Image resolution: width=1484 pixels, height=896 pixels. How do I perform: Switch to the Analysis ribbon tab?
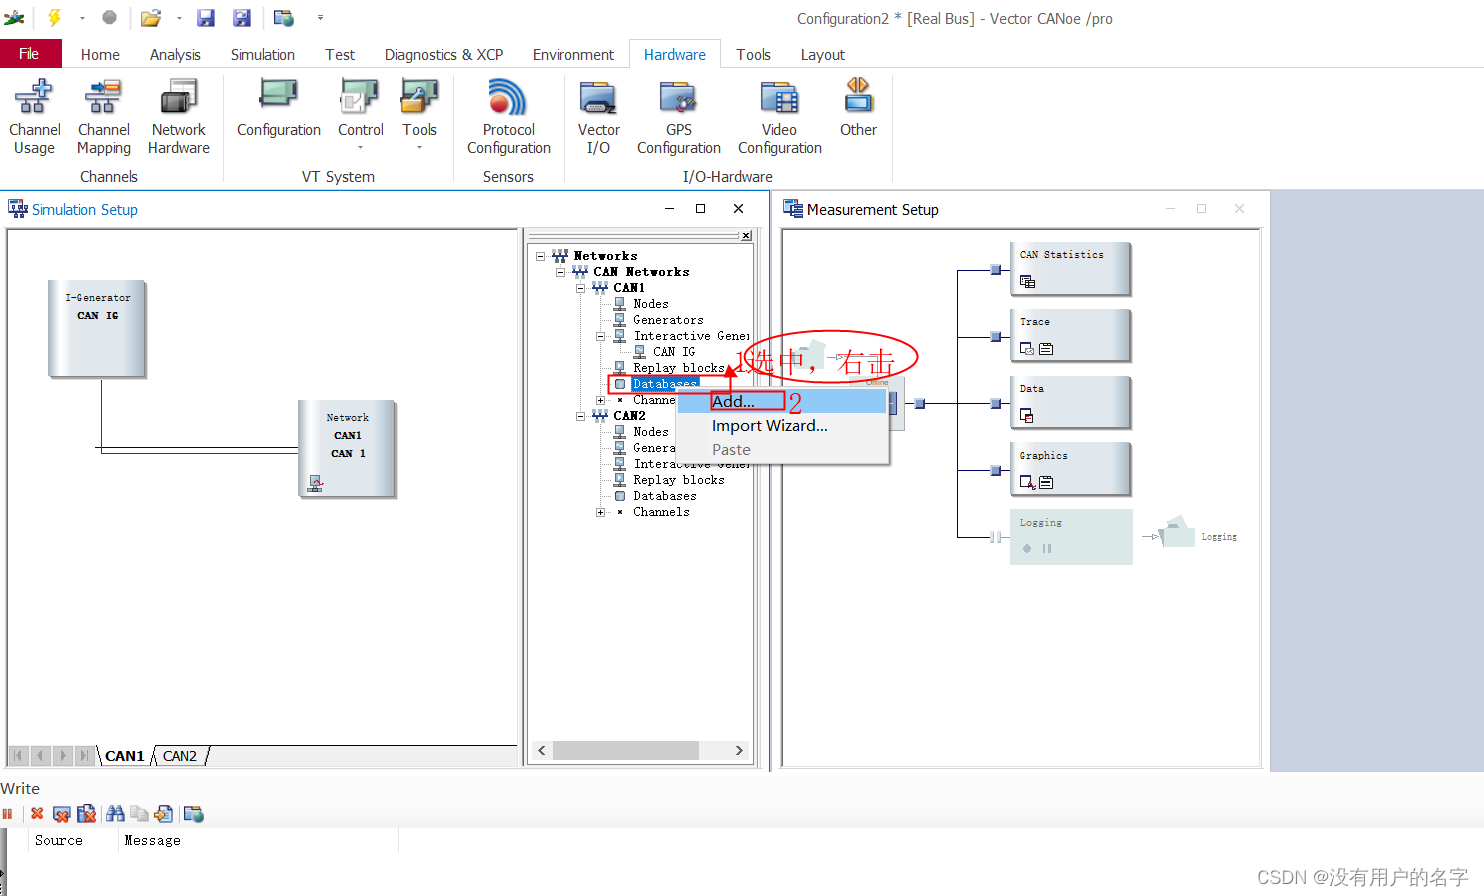175,55
